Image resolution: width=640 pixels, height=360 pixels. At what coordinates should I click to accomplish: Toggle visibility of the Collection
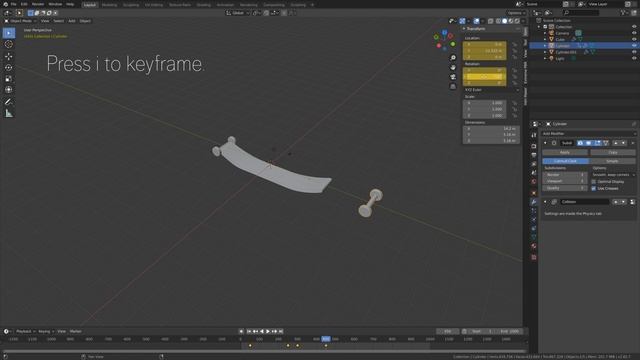coord(634,27)
